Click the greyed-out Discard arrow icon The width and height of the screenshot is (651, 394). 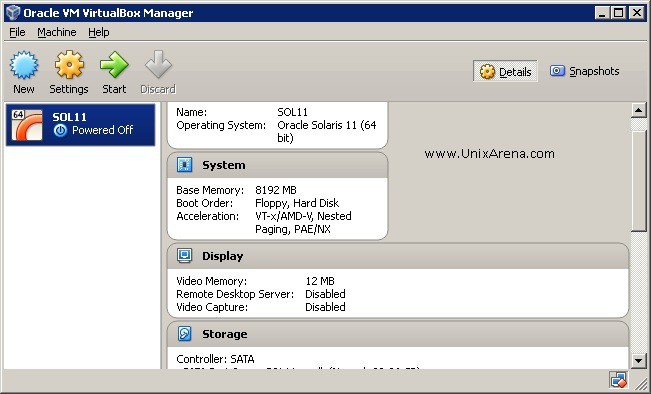point(158,65)
